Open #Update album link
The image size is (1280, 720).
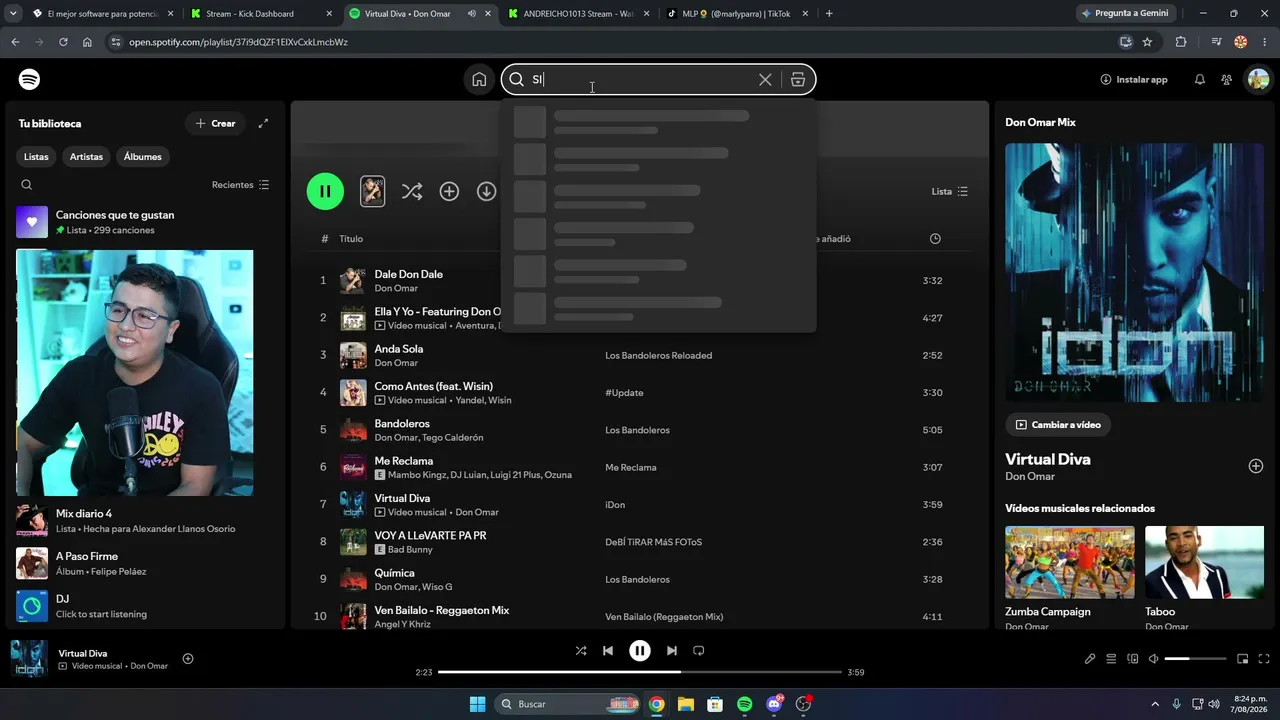point(624,393)
